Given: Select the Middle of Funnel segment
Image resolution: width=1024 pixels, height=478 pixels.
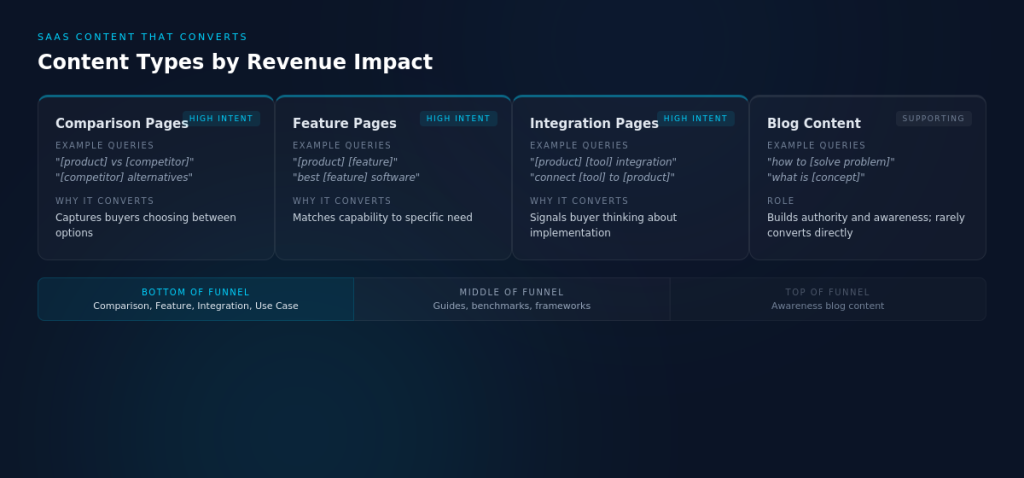Looking at the screenshot, I should pos(512,299).
